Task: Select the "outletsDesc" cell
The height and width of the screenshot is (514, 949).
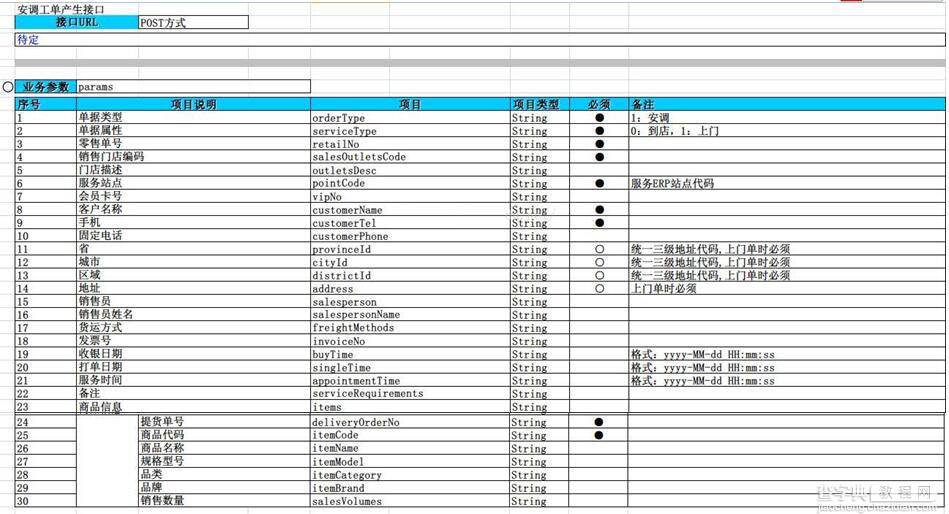Action: pyautogui.click(x=410, y=170)
